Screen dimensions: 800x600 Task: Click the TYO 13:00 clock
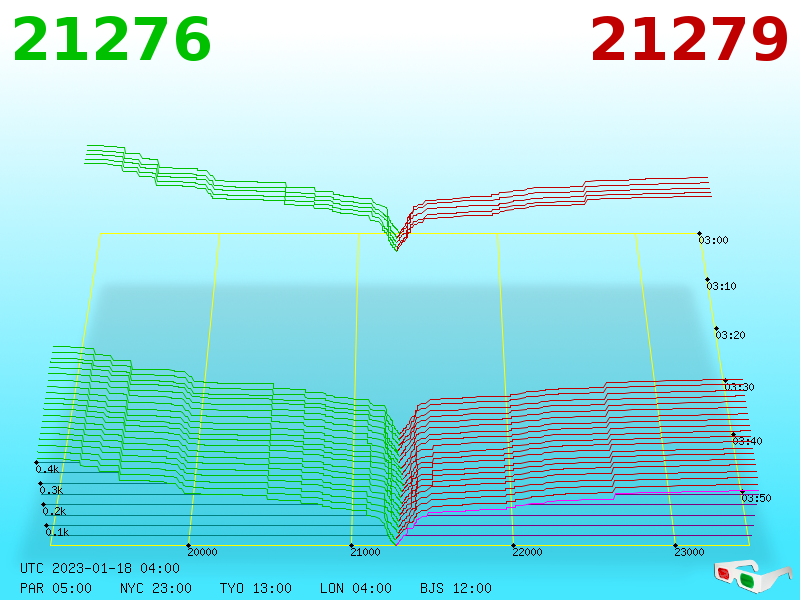[256, 588]
